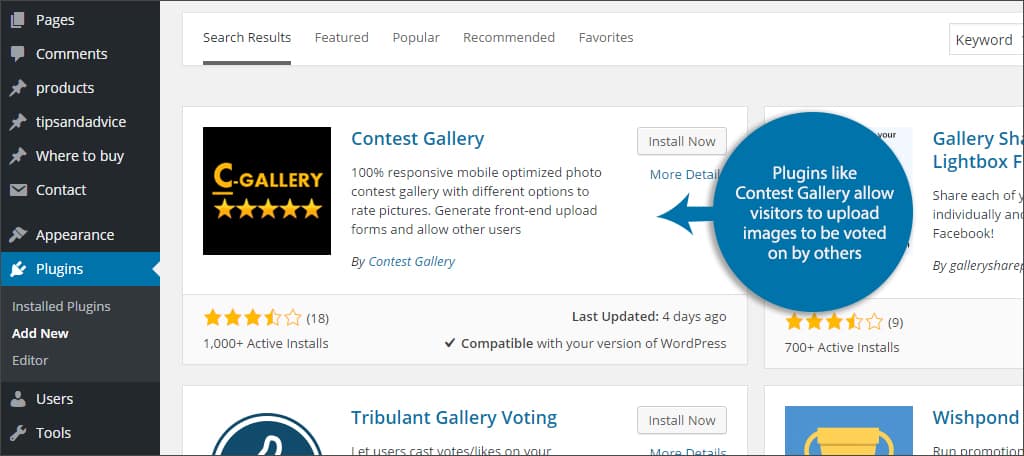1024x456 pixels.
Task: Open the Keyword search type dropdown
Action: [x=986, y=40]
